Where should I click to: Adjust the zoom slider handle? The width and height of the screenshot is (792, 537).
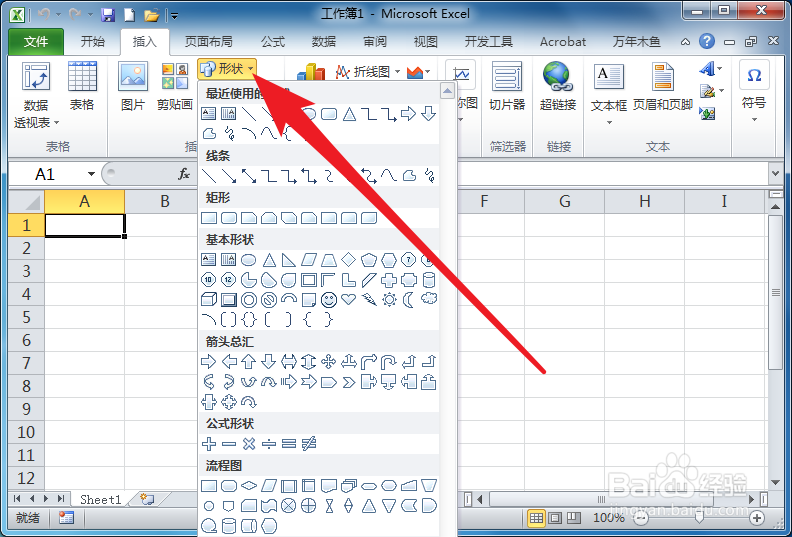(x=699, y=518)
